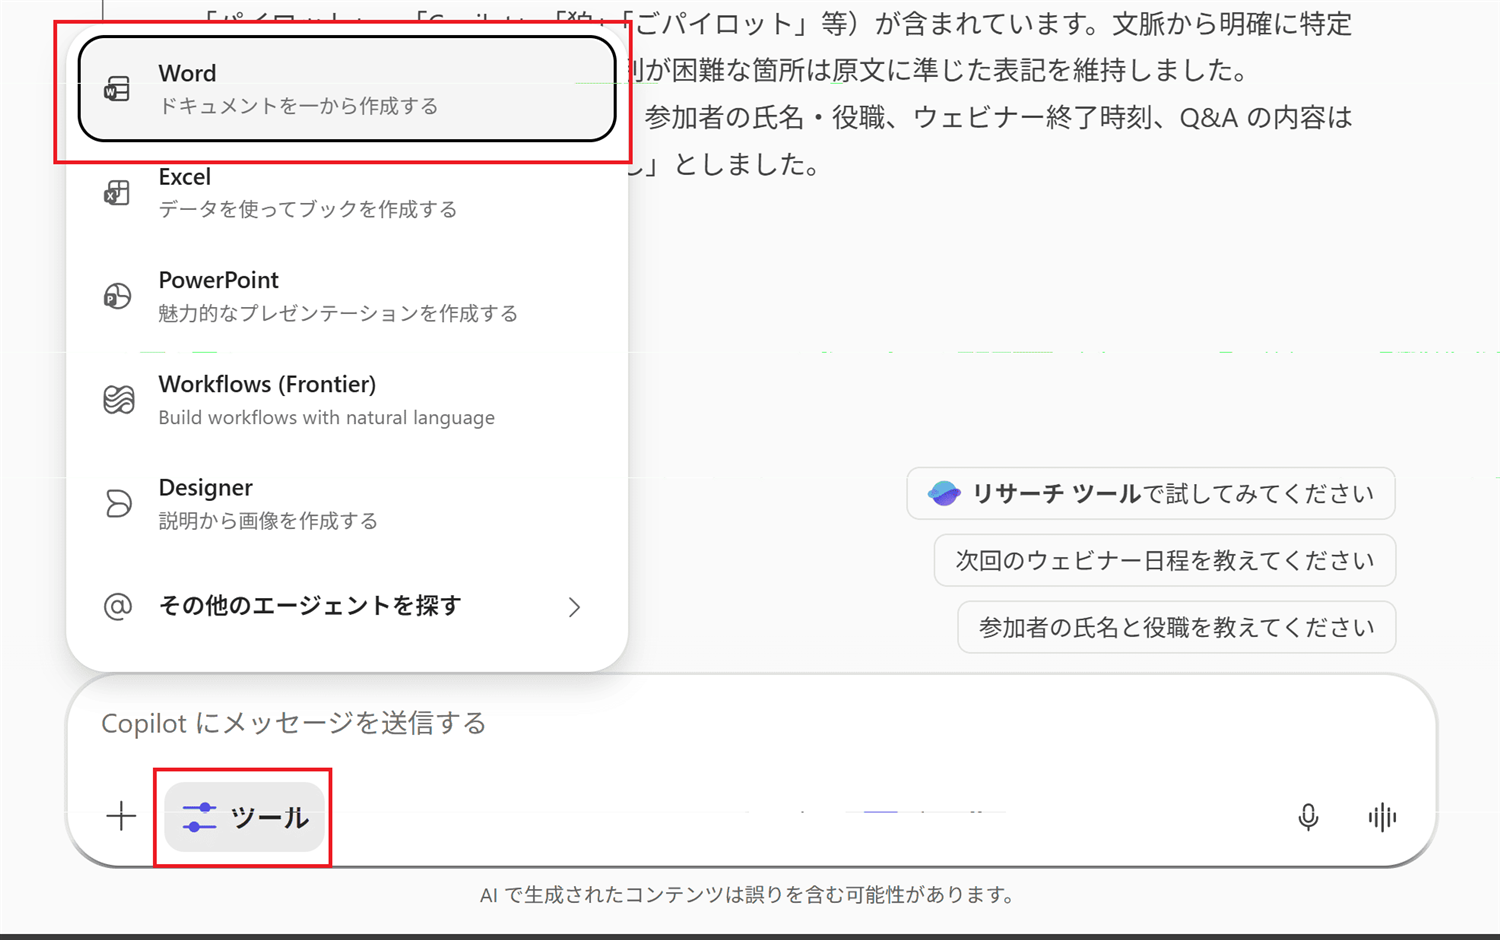
Task: Select the Word icon in the agent menu
Action: tap(117, 88)
